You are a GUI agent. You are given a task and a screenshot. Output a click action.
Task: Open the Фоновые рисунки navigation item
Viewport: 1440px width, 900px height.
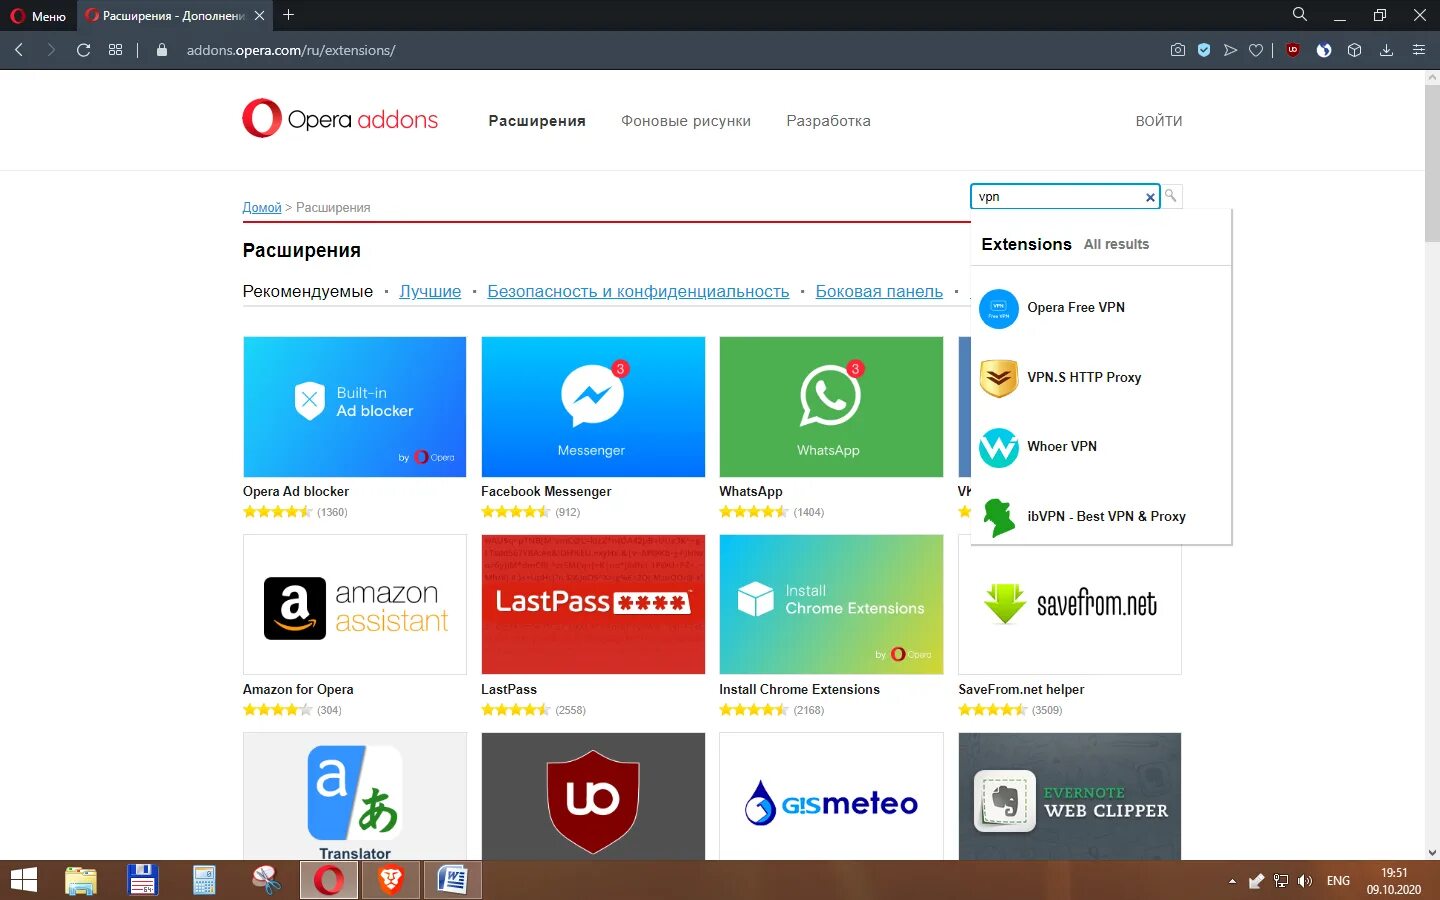tap(686, 121)
